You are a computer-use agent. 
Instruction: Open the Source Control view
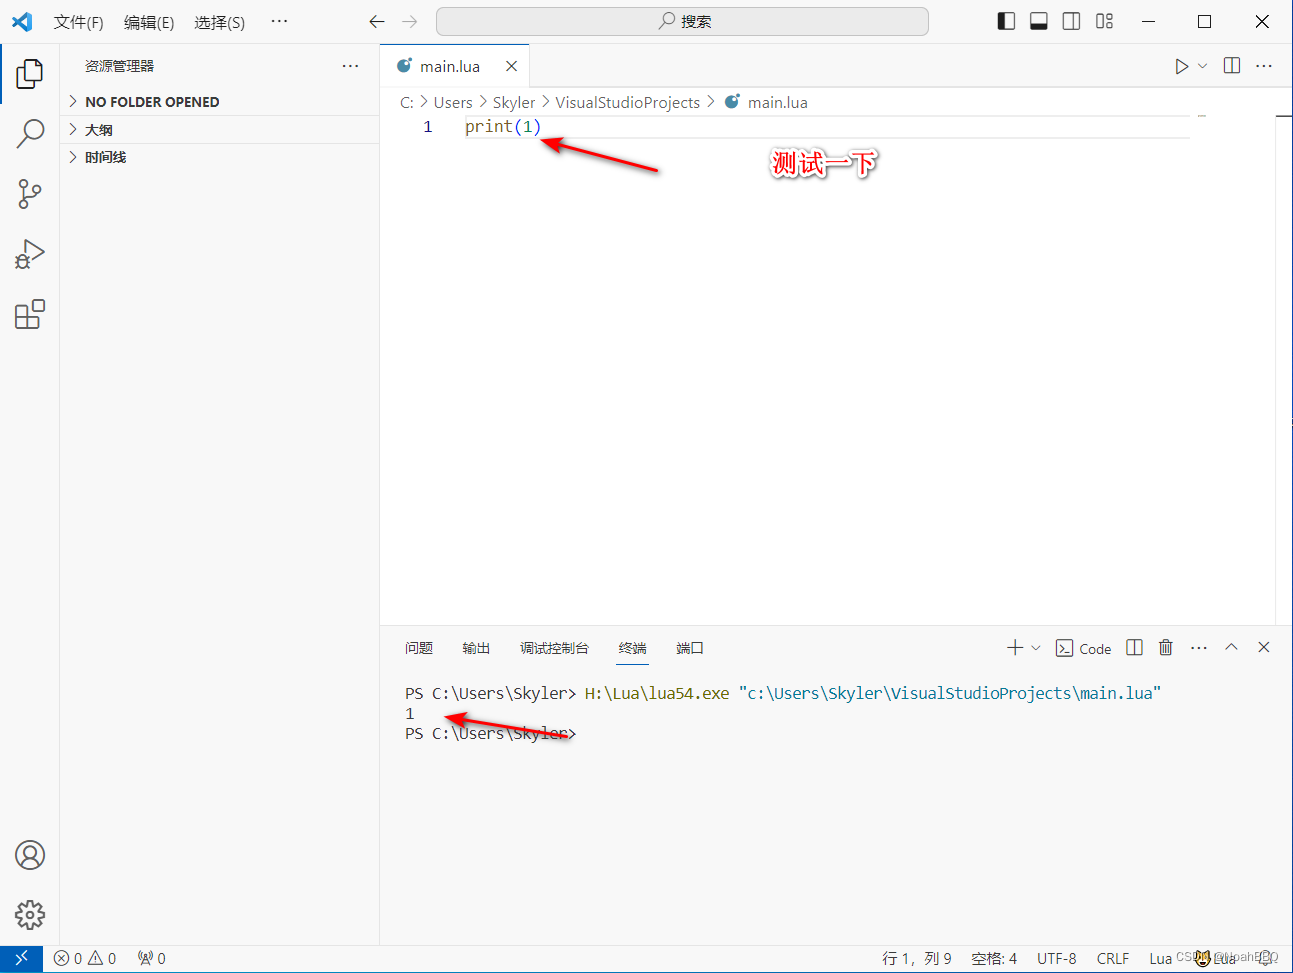30,194
